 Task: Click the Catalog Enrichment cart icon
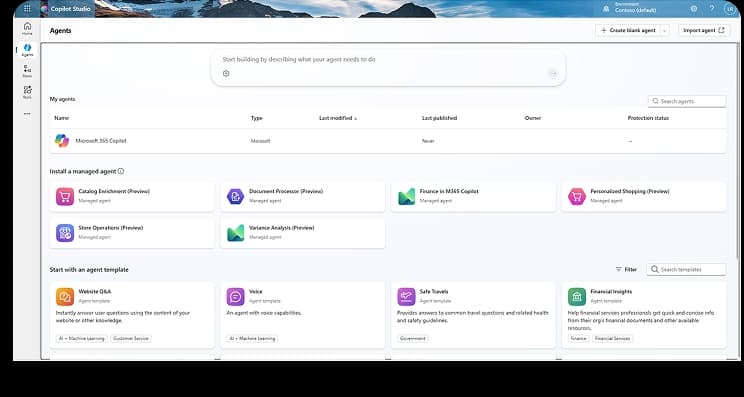(x=65, y=196)
